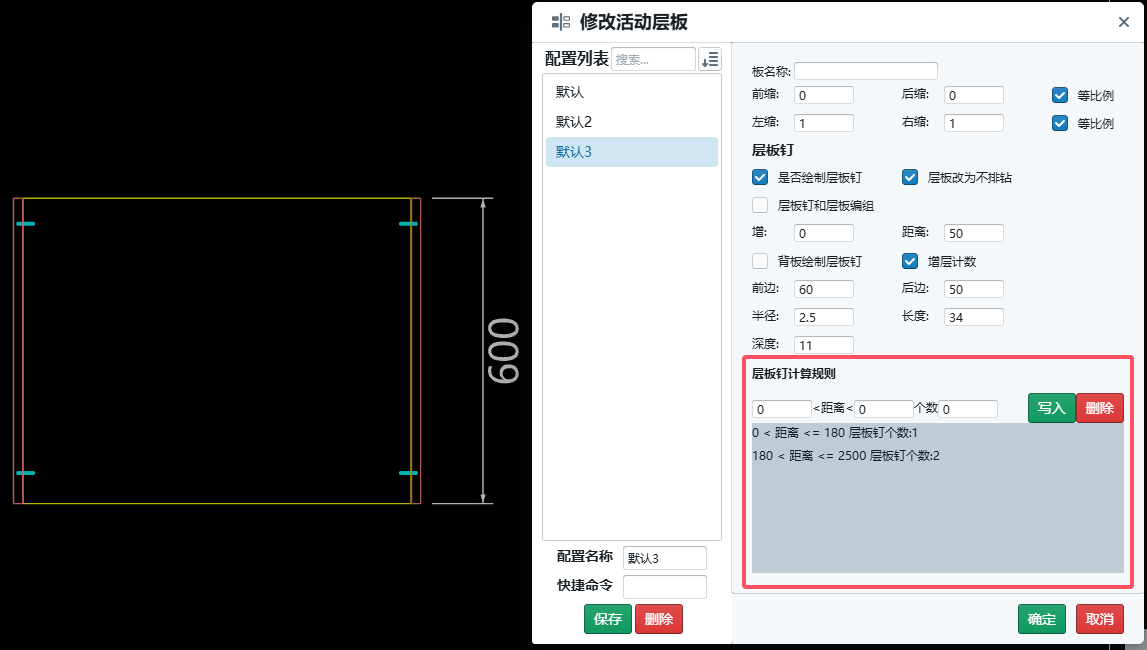This screenshot has height=650, width=1147.
Task: Enable the 层板钉和层板编组 checkbox
Action: (760, 205)
